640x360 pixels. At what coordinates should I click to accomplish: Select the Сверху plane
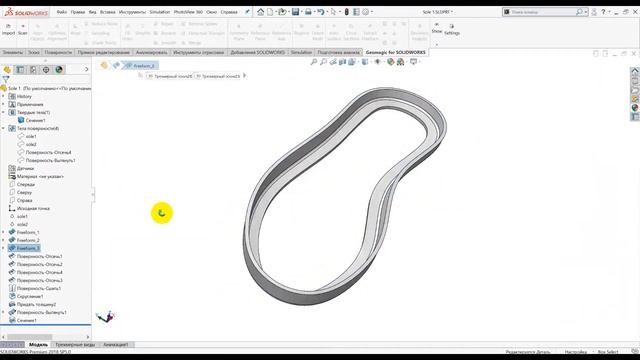tap(20, 192)
